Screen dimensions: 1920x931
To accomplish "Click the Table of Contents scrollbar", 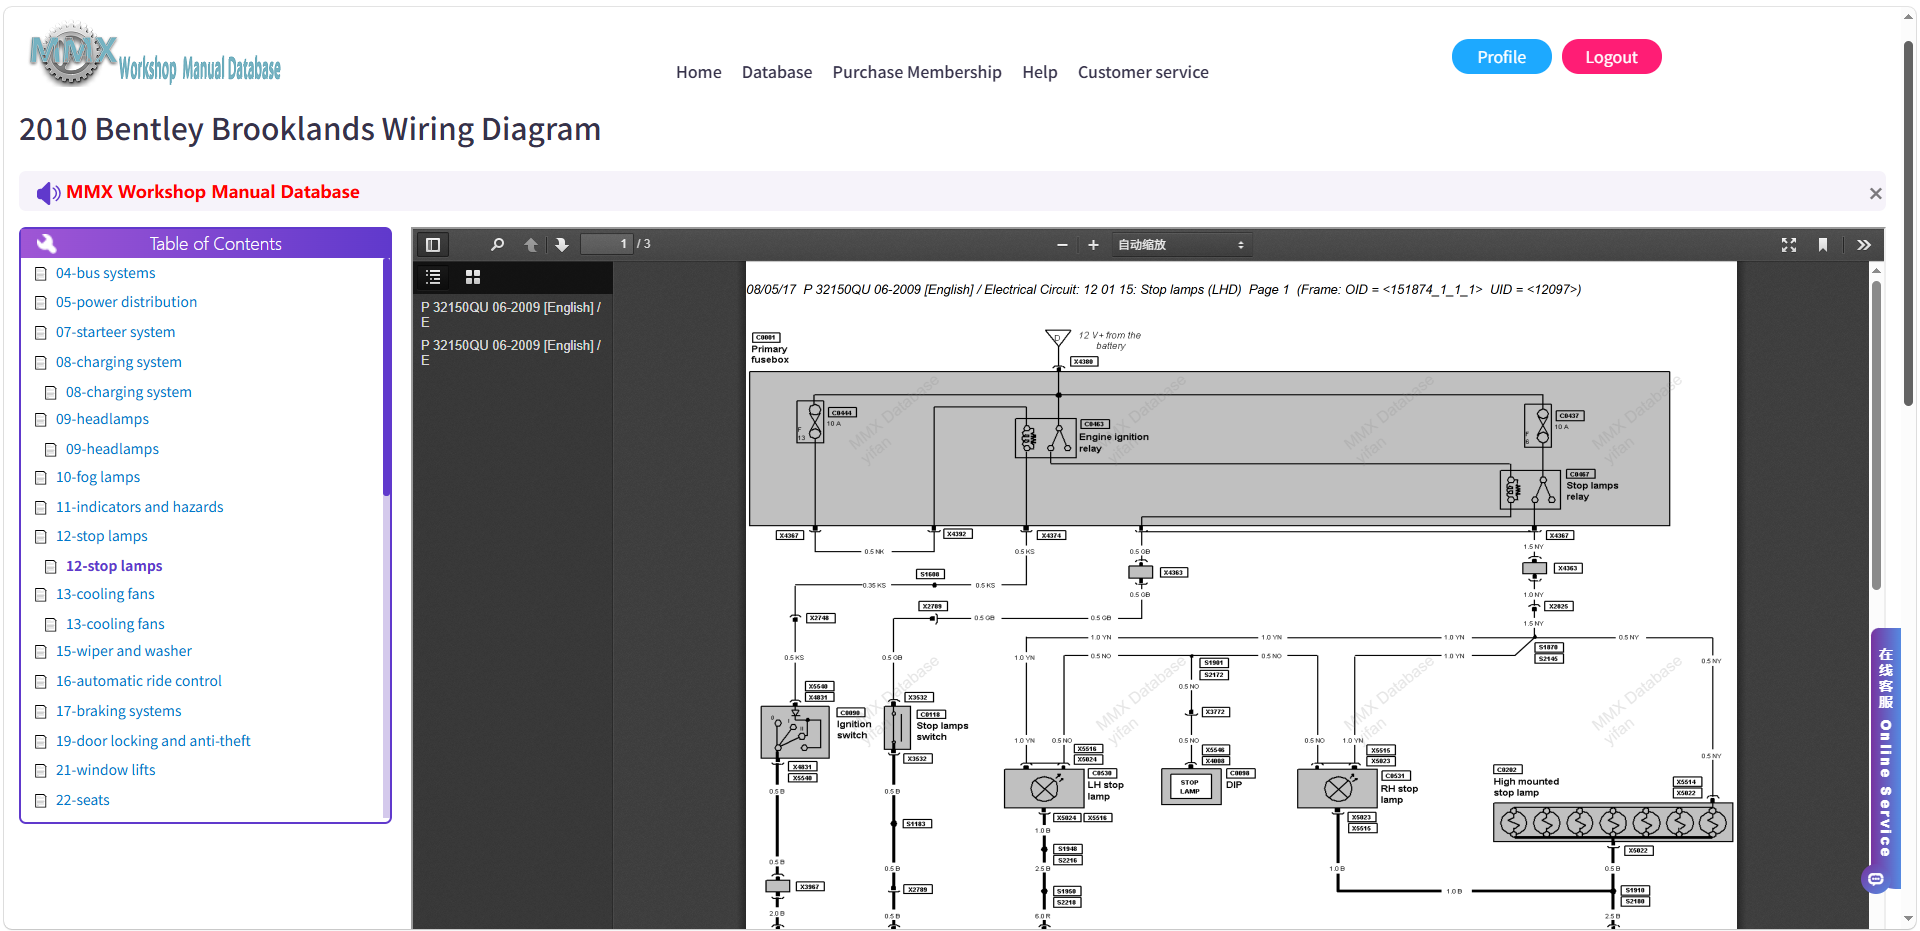I will click(386, 378).
